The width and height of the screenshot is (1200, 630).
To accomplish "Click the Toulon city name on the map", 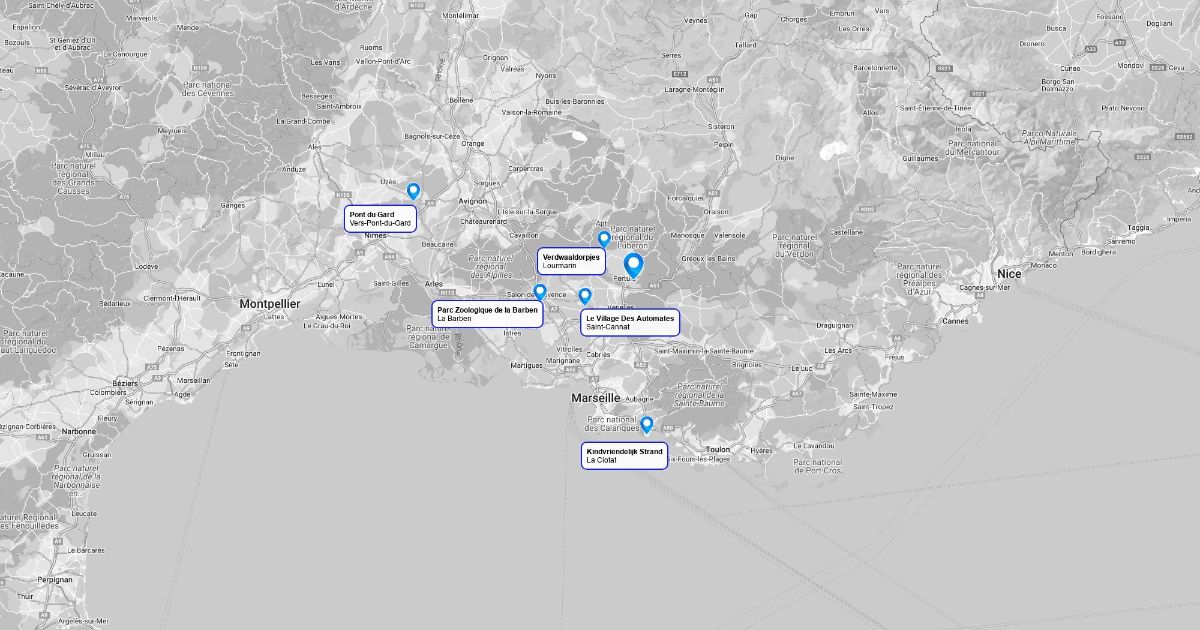I will pyautogui.click(x=717, y=450).
